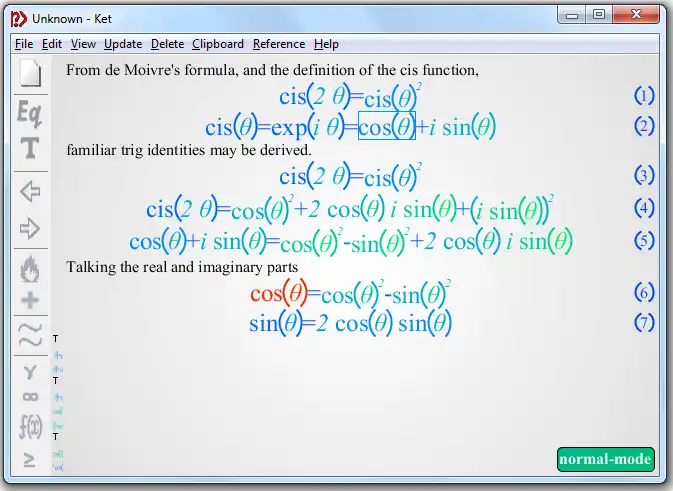Click equation label (4)
This screenshot has height=491, width=673.
(x=644, y=208)
